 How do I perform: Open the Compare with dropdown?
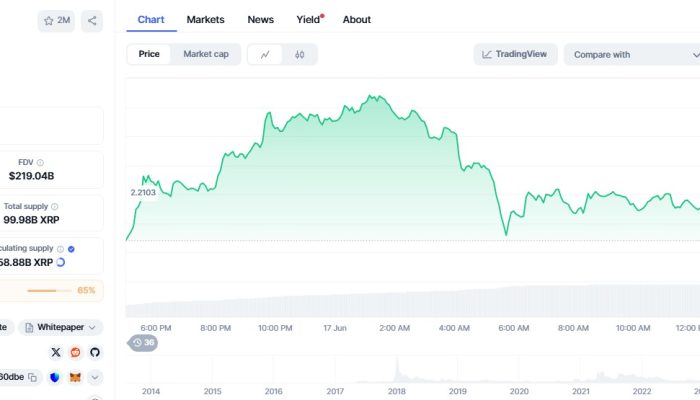tap(630, 54)
